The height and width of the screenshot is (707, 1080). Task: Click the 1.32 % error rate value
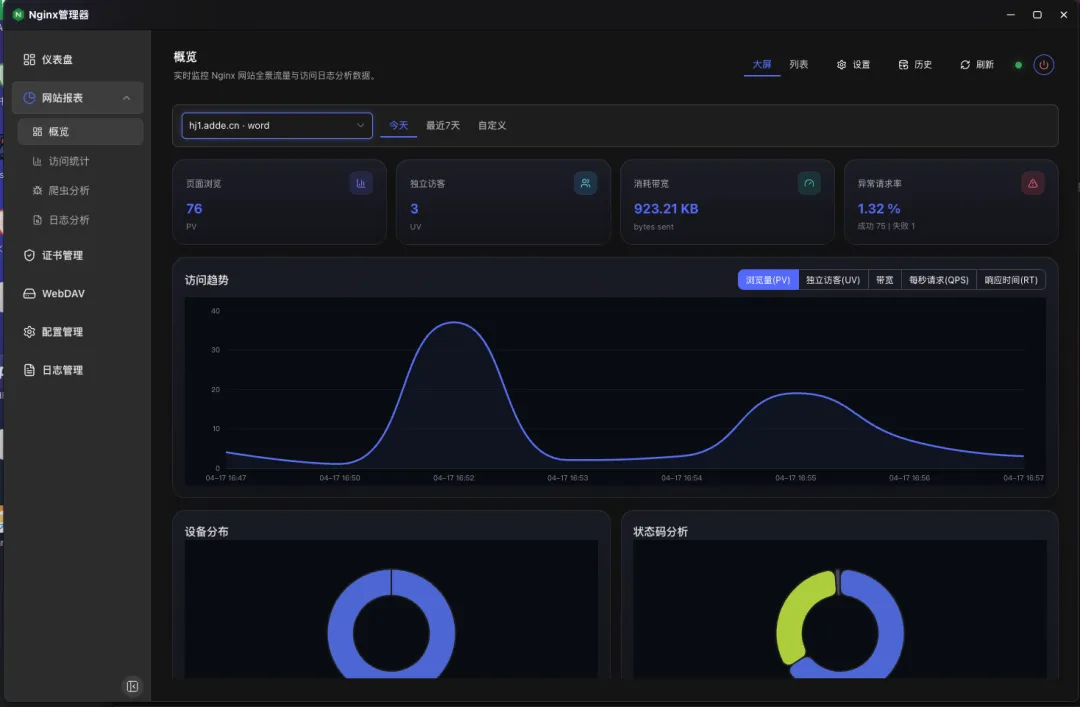tap(879, 209)
